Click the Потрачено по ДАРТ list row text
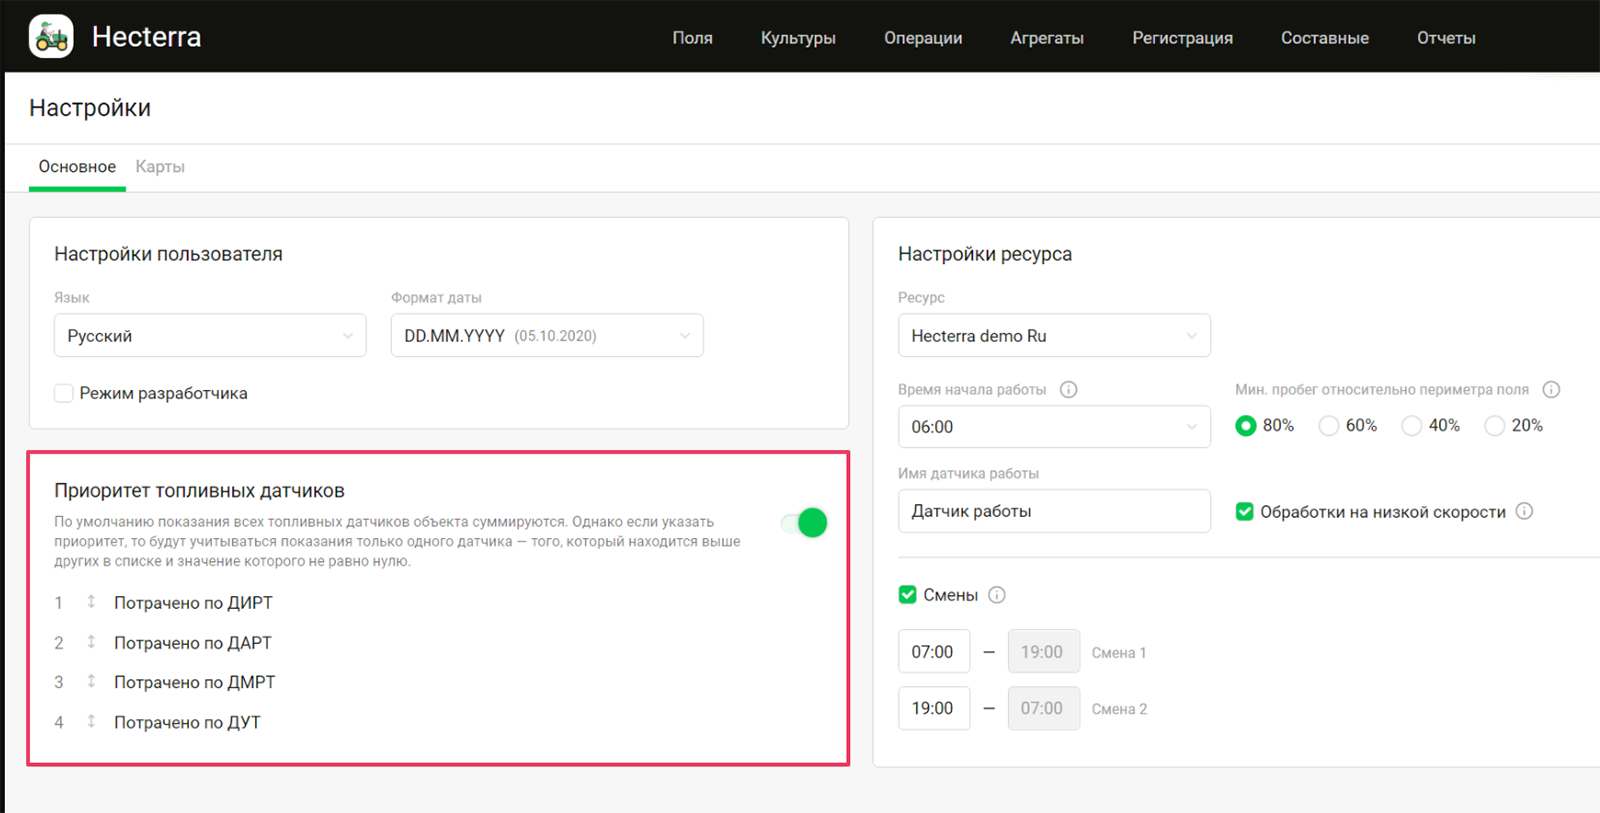The height and width of the screenshot is (813, 1600). (x=193, y=643)
